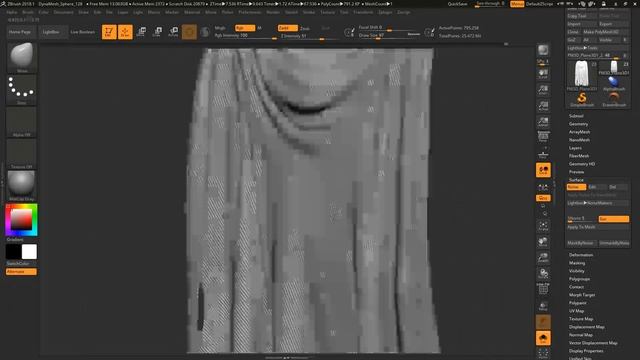Select the white secondary color swatch
Image resolution: width=640 pixels, height=360 pixels.
[29, 252]
